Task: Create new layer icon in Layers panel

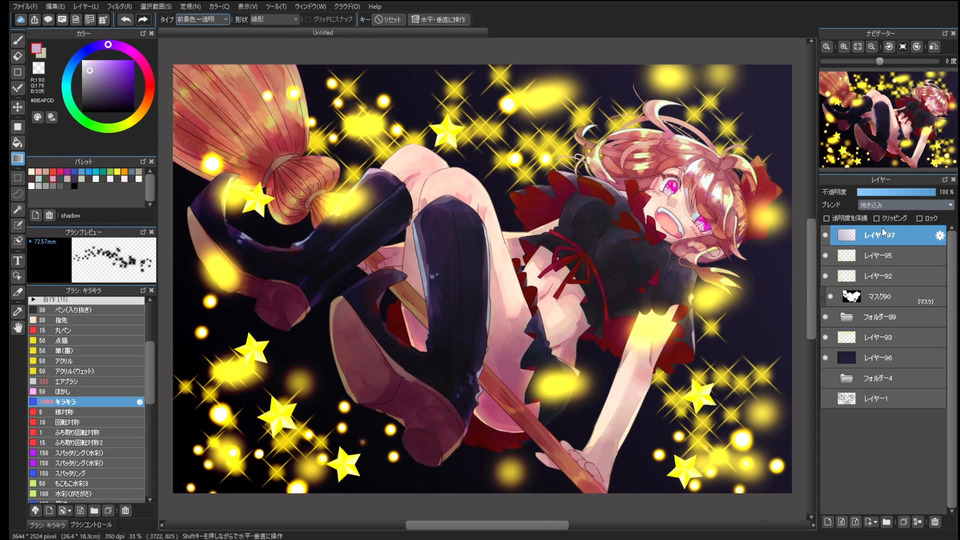Action: tap(828, 522)
